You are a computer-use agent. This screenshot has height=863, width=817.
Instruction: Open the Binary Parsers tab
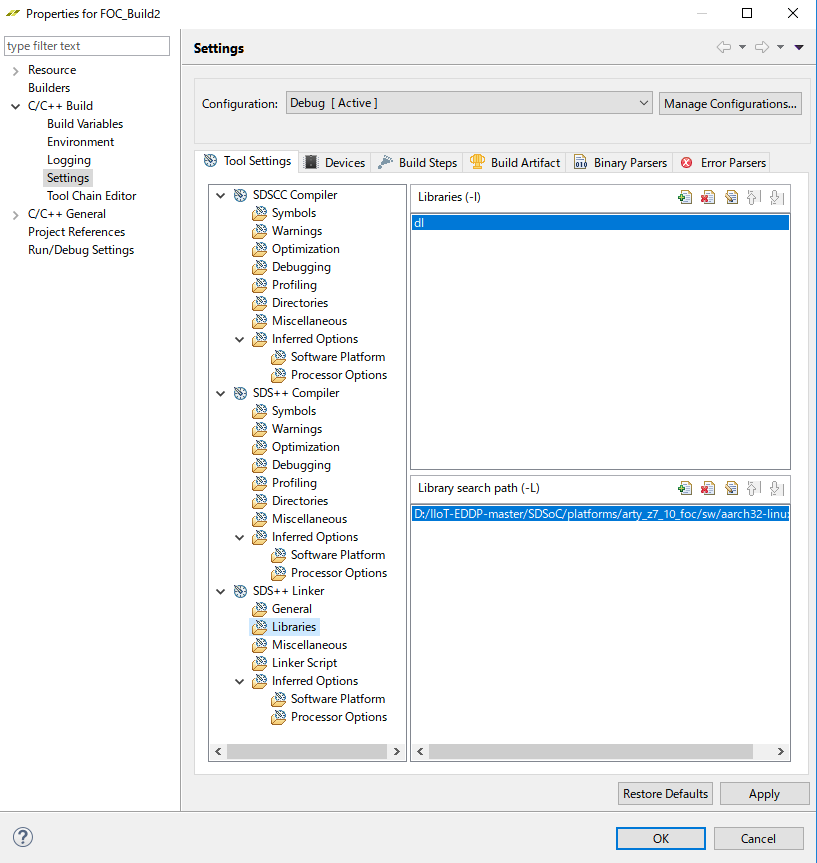click(620, 163)
